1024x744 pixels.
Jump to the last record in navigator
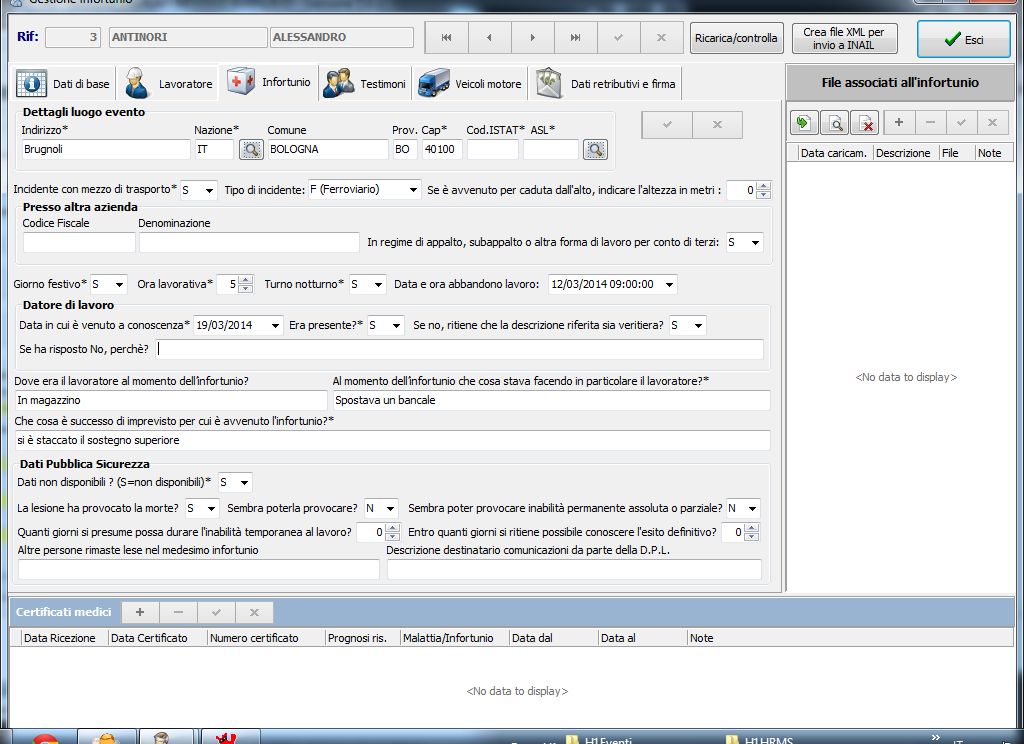pos(575,38)
